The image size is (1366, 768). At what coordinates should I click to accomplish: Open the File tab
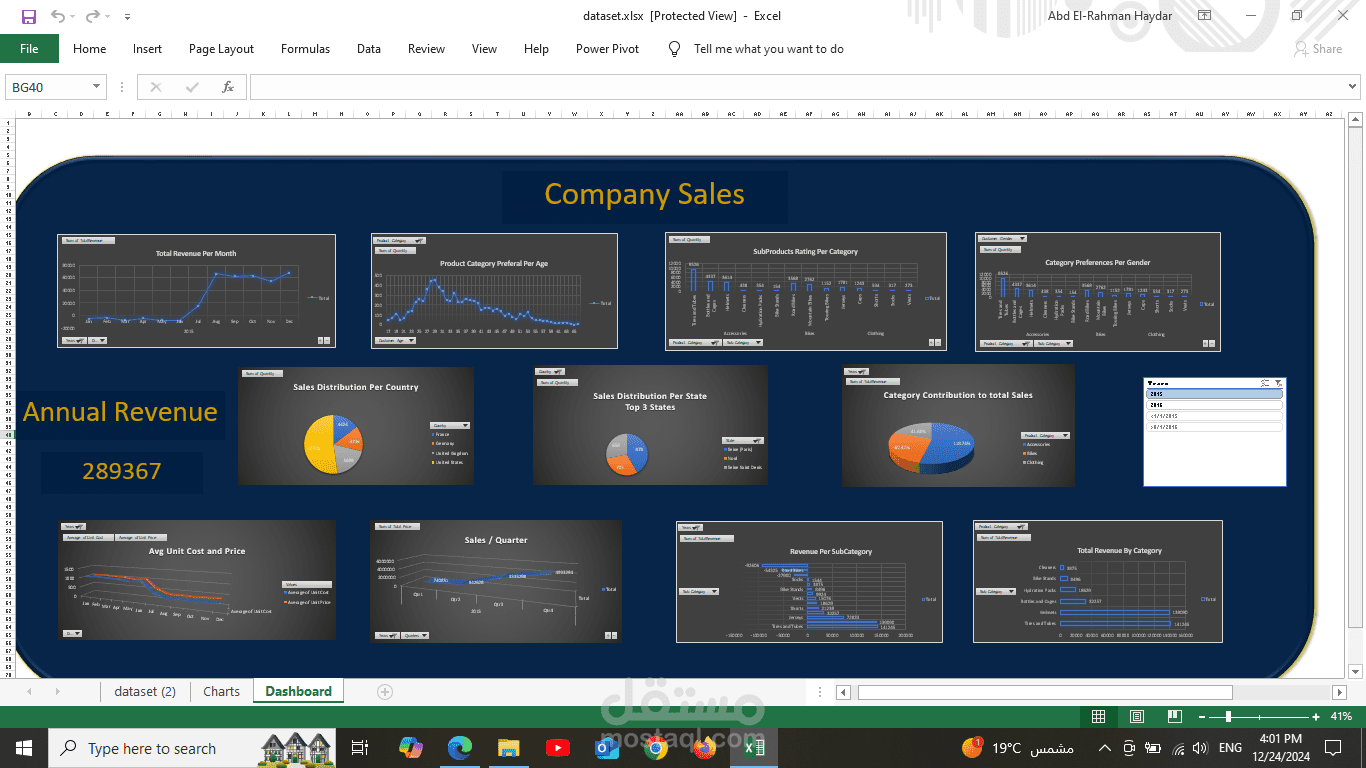29,49
